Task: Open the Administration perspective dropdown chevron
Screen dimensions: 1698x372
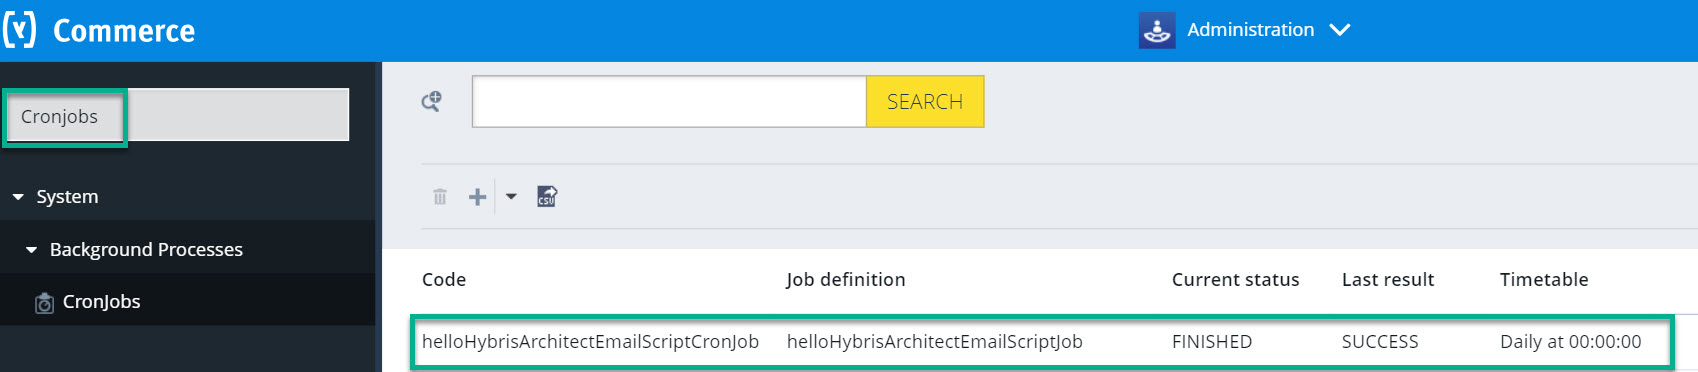Action: tap(1340, 30)
